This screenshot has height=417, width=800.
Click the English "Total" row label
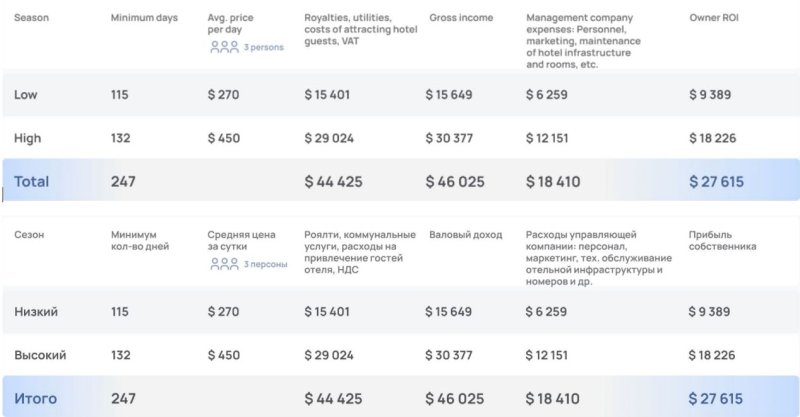click(x=31, y=182)
